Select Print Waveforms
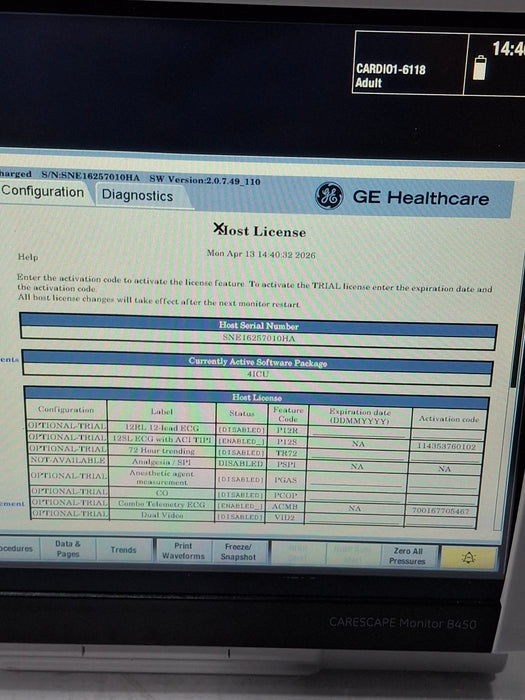 click(x=183, y=551)
